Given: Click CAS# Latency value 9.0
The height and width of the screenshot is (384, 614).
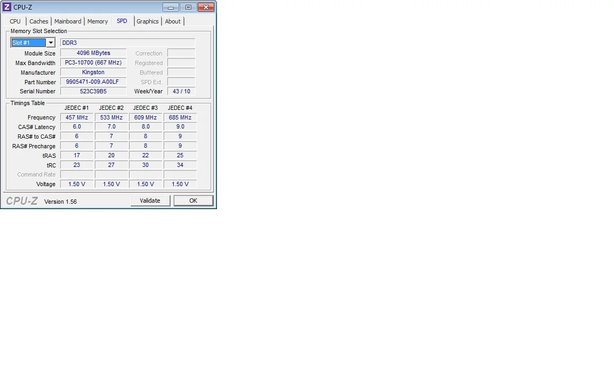Looking at the screenshot, I should 180,127.
